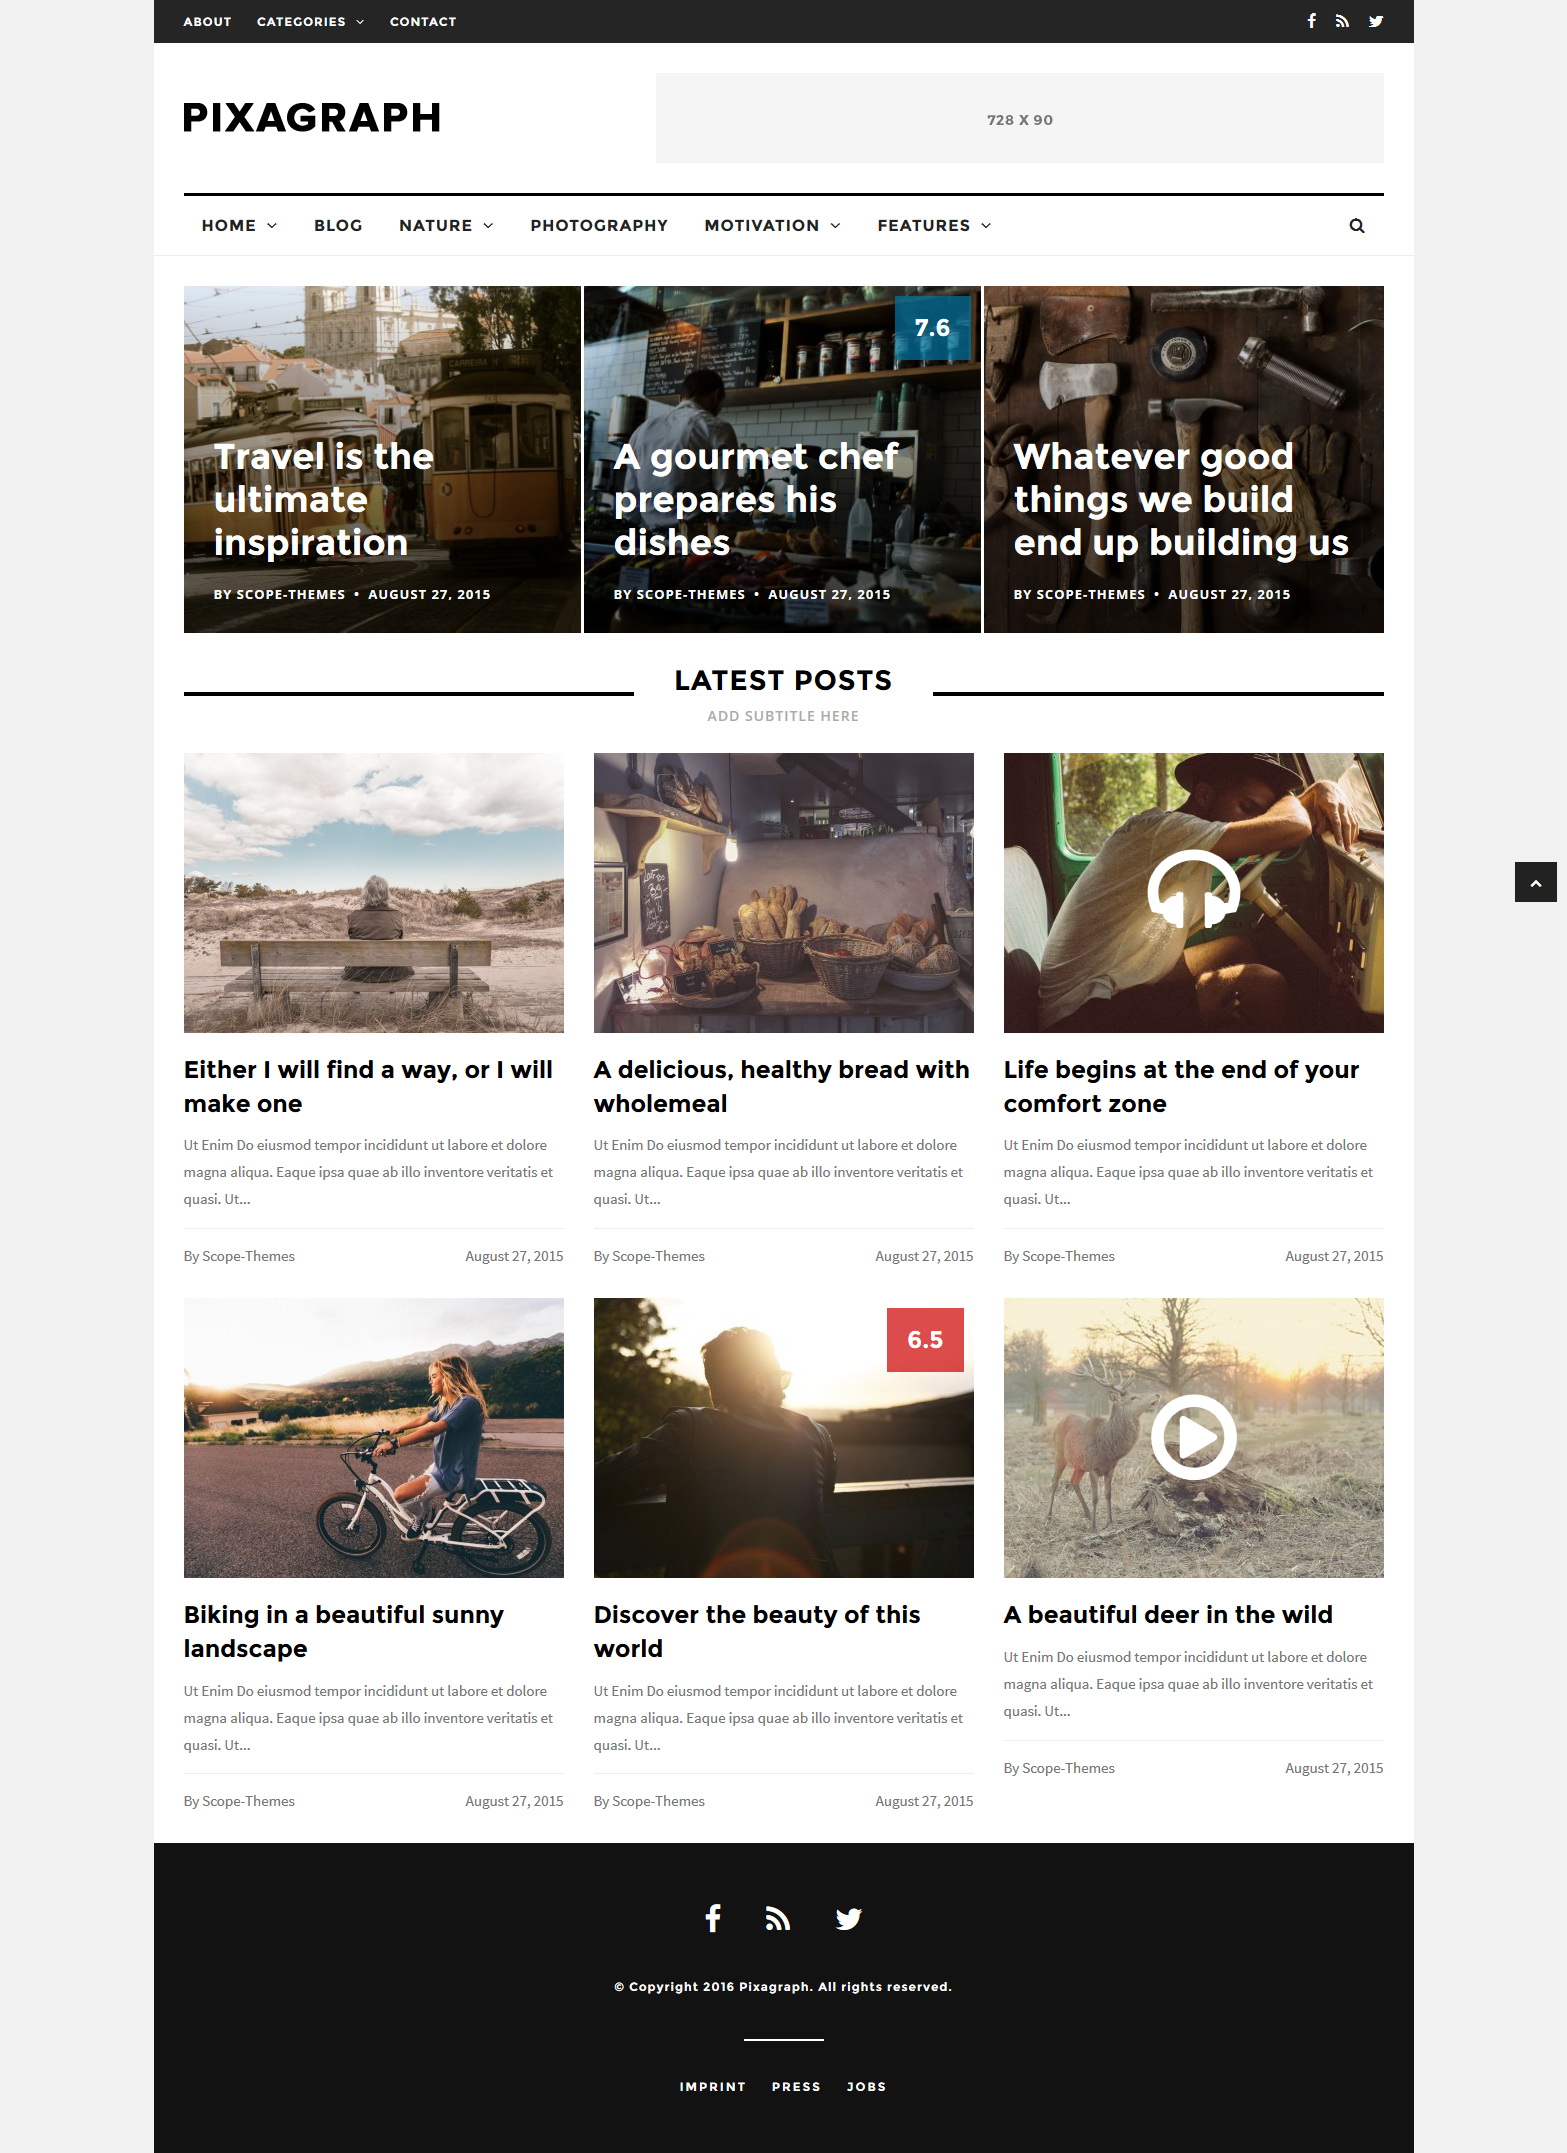The width and height of the screenshot is (1567, 2153).
Task: Click the 'ADD SUBTITLE HERE' text
Action: pos(783,716)
